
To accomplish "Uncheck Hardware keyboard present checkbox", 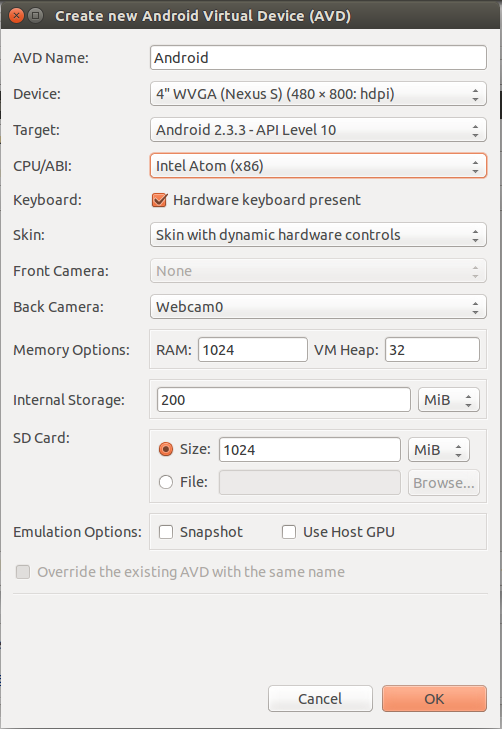I will [x=159, y=200].
